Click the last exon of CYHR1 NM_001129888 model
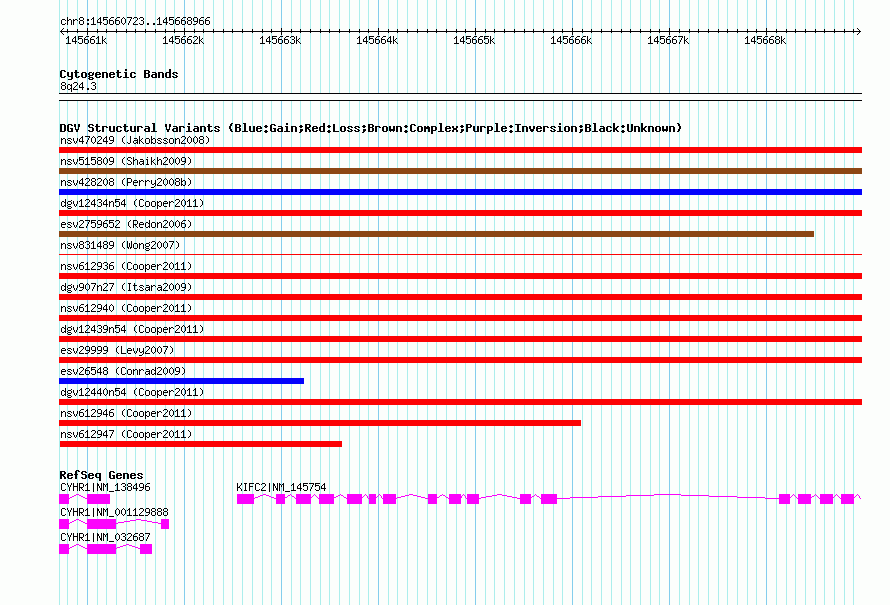 (165, 524)
